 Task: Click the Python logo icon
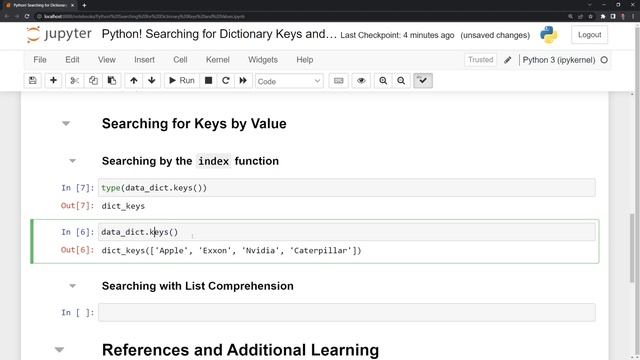[x=549, y=35]
